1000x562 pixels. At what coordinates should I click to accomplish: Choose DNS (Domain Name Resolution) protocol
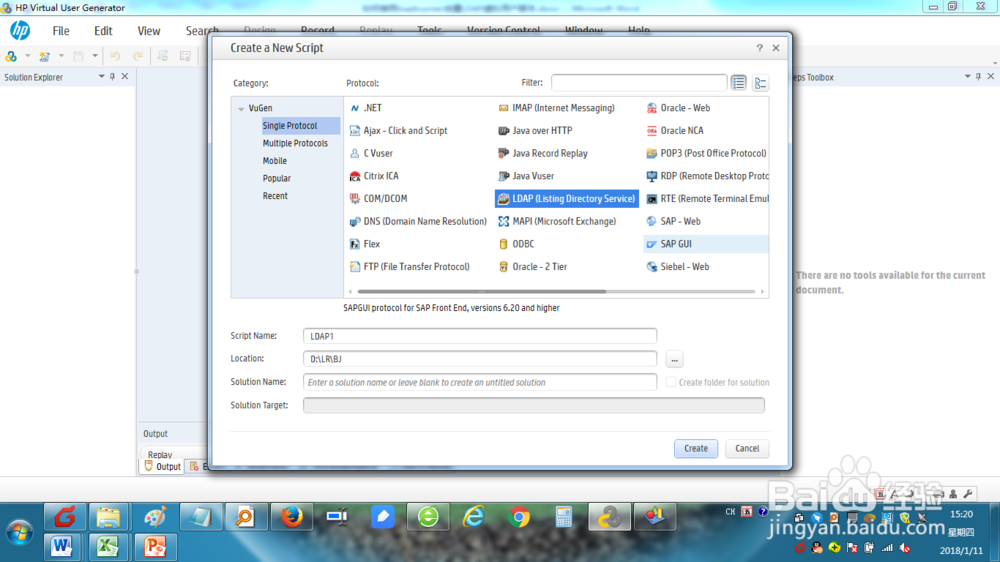[x=418, y=221]
